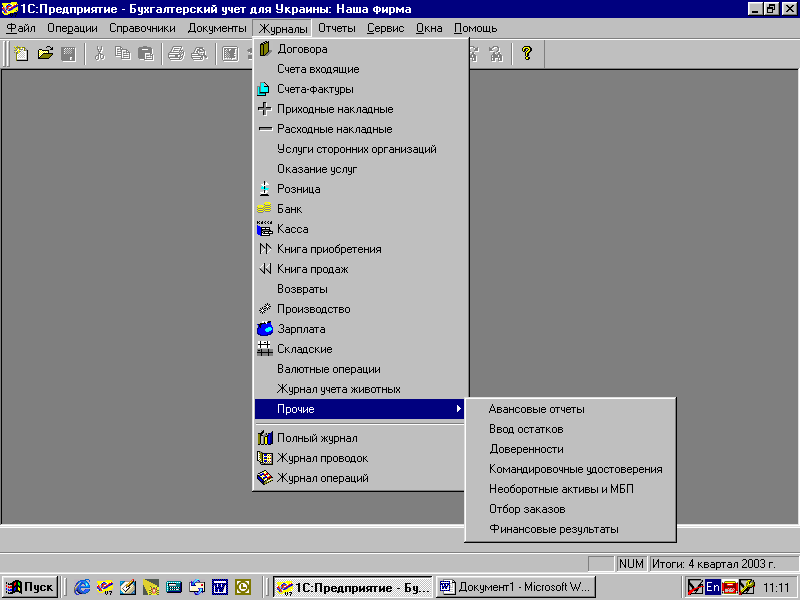Click the binoculars icon beside the Help icon
The image size is (800, 600).
point(495,53)
